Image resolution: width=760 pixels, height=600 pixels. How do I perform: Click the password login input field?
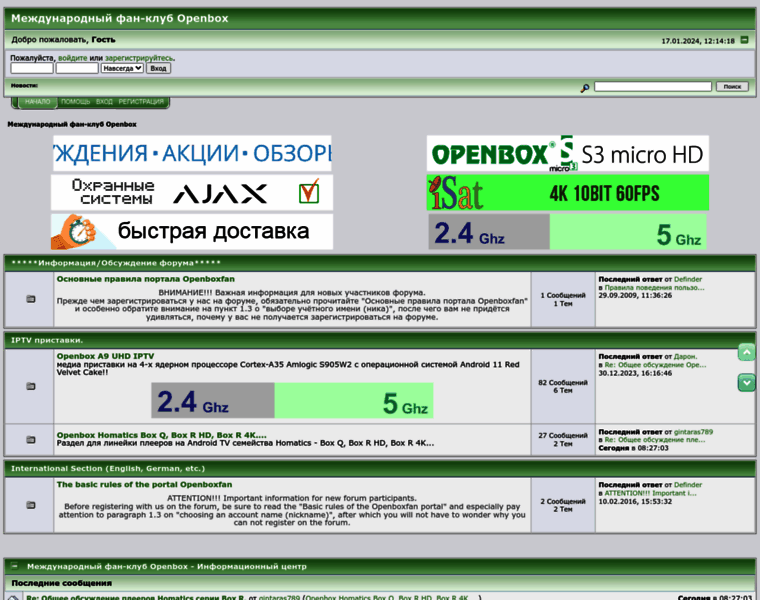(x=77, y=68)
